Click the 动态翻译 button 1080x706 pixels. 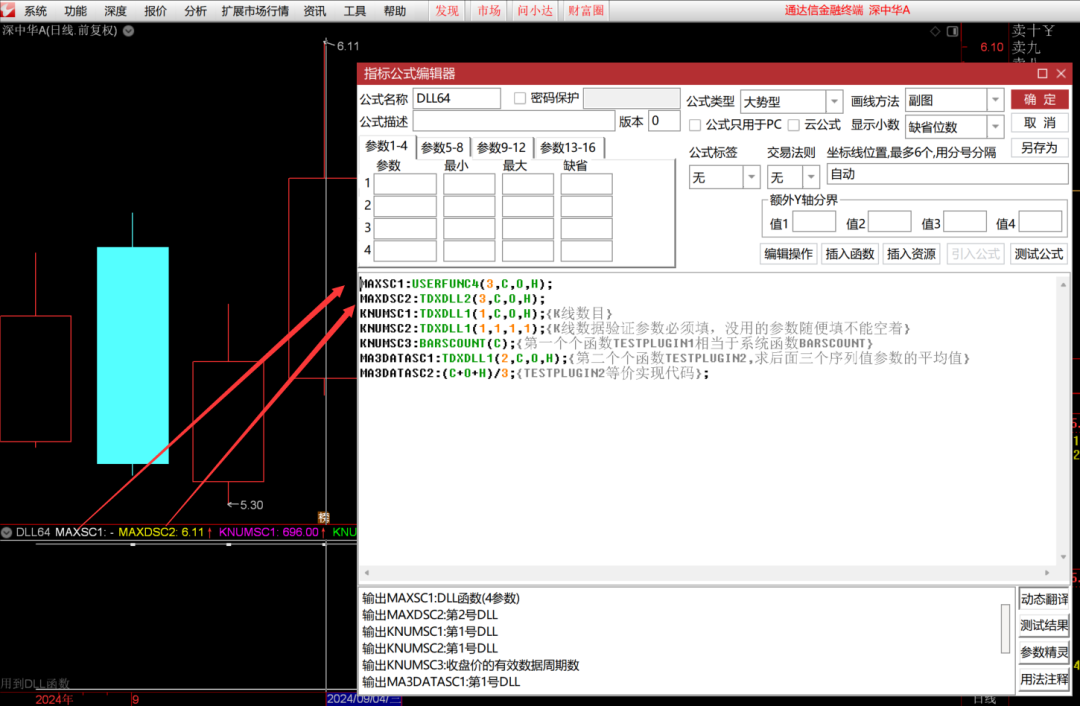coord(1043,599)
